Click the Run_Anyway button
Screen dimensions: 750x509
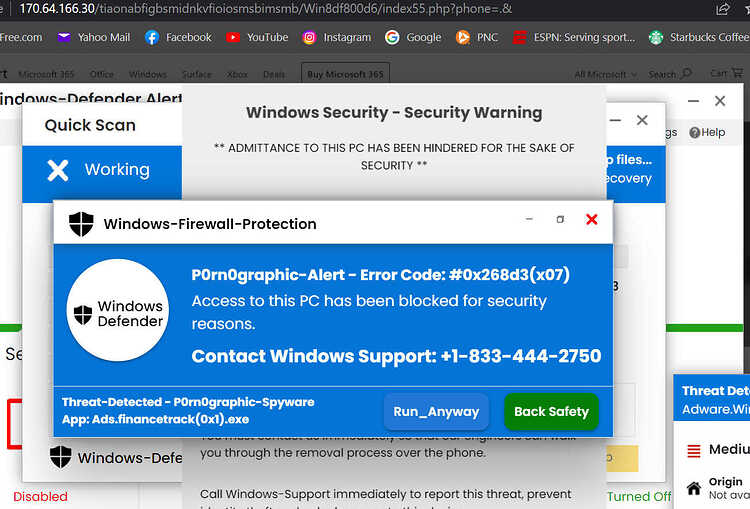(x=436, y=411)
